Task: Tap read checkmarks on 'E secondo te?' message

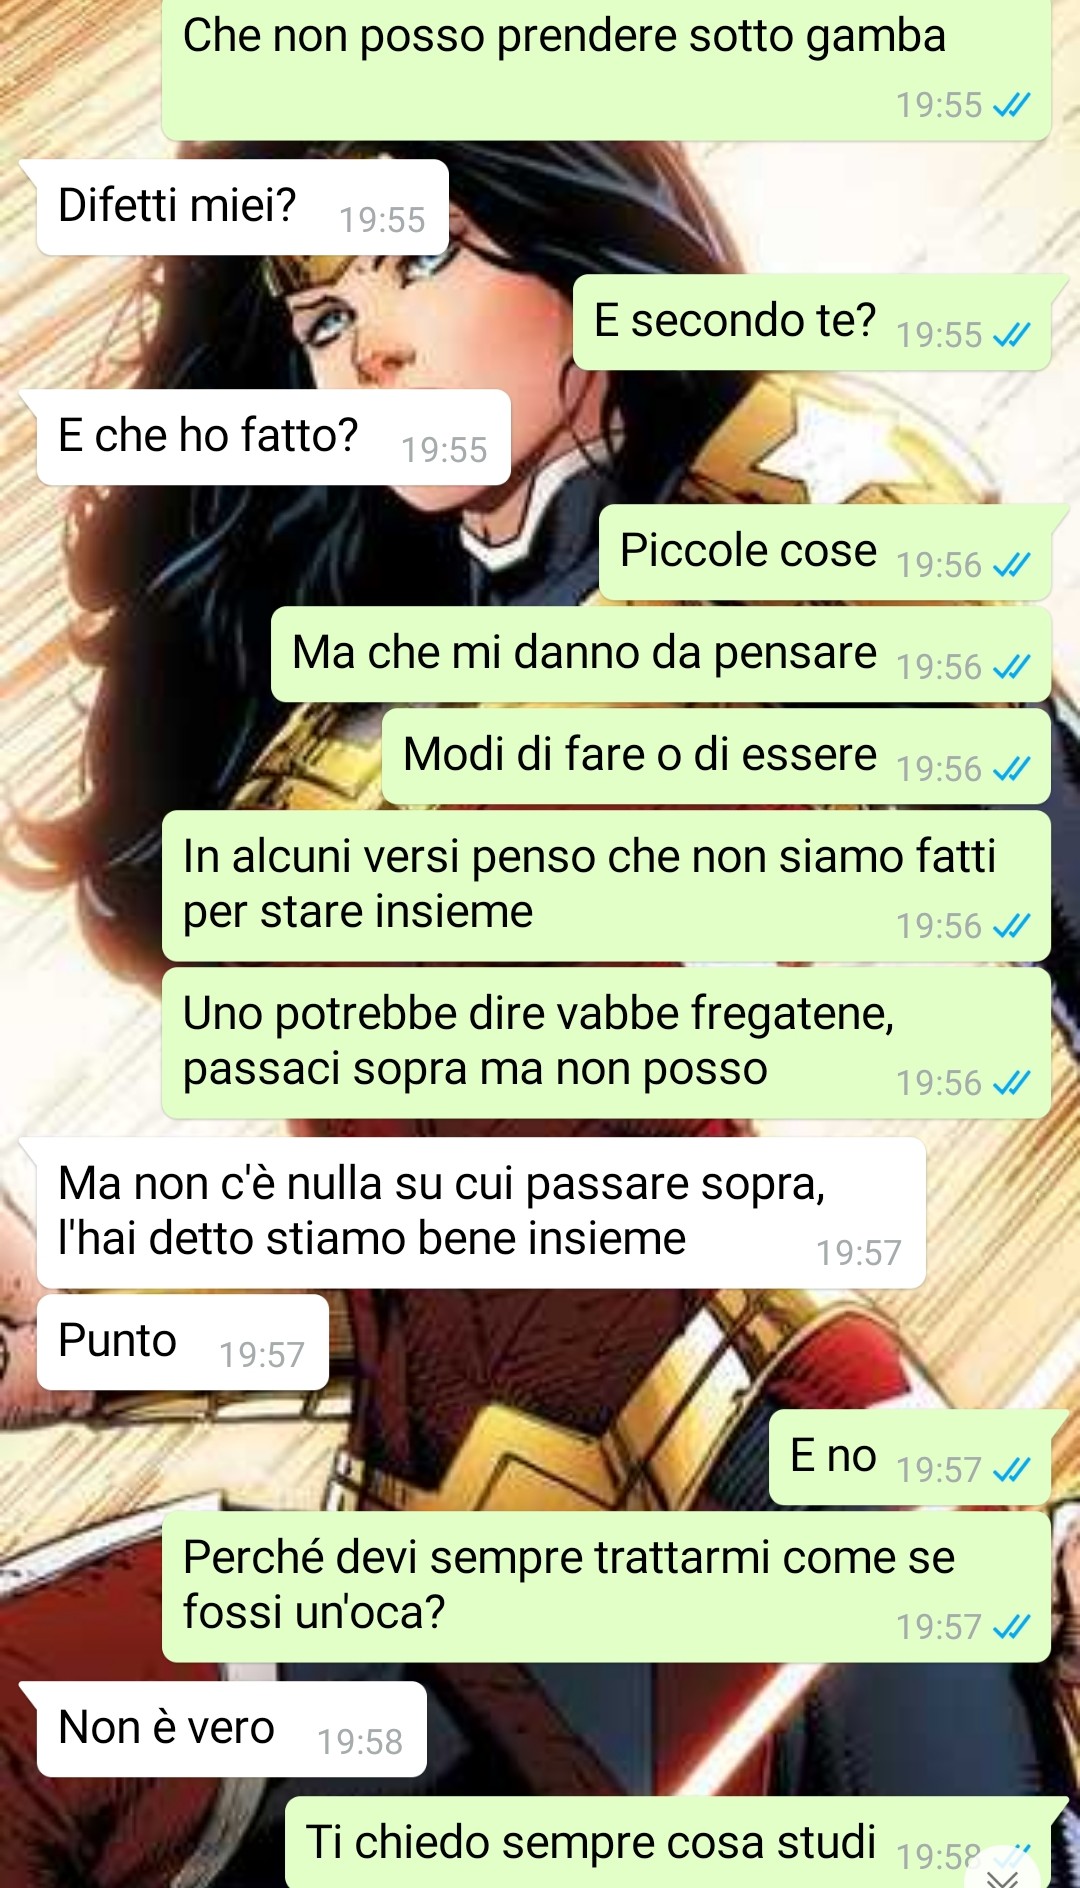Action: tap(1011, 335)
